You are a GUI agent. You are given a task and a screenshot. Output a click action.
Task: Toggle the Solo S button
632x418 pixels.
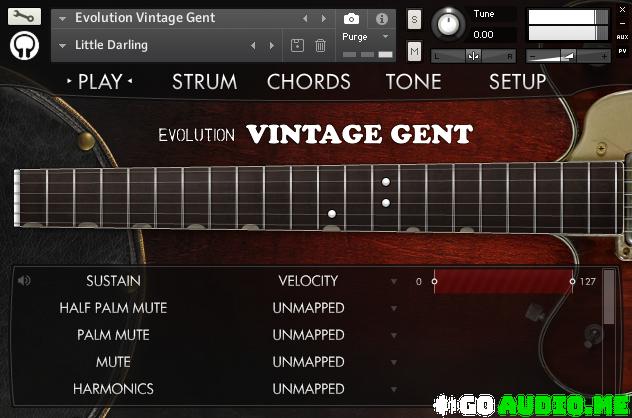(x=414, y=19)
